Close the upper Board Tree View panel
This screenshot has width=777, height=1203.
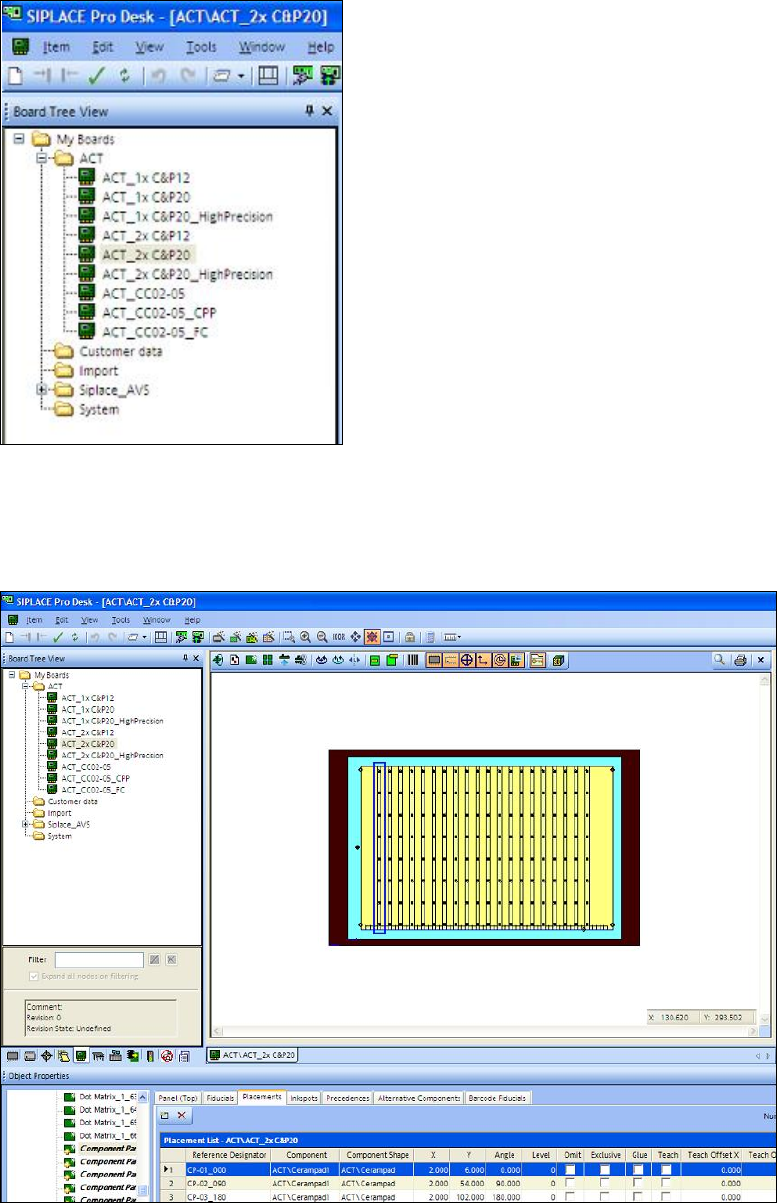[x=326, y=112]
